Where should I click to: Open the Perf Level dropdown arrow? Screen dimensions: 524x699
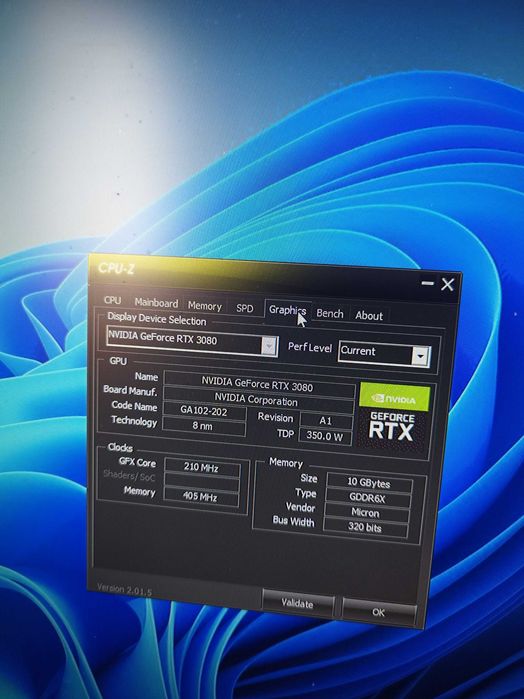[x=421, y=356]
